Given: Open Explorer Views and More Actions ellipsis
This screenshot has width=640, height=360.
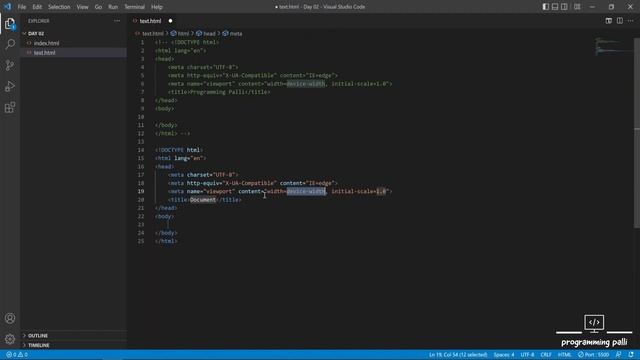Looking at the screenshot, I should [x=117, y=21].
